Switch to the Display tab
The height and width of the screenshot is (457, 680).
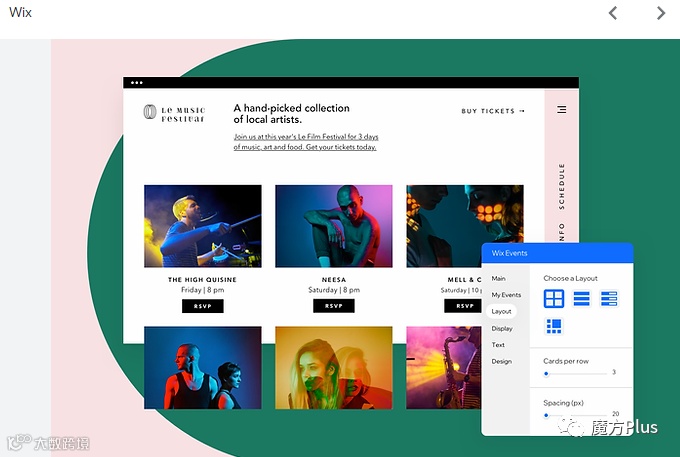[502, 328]
